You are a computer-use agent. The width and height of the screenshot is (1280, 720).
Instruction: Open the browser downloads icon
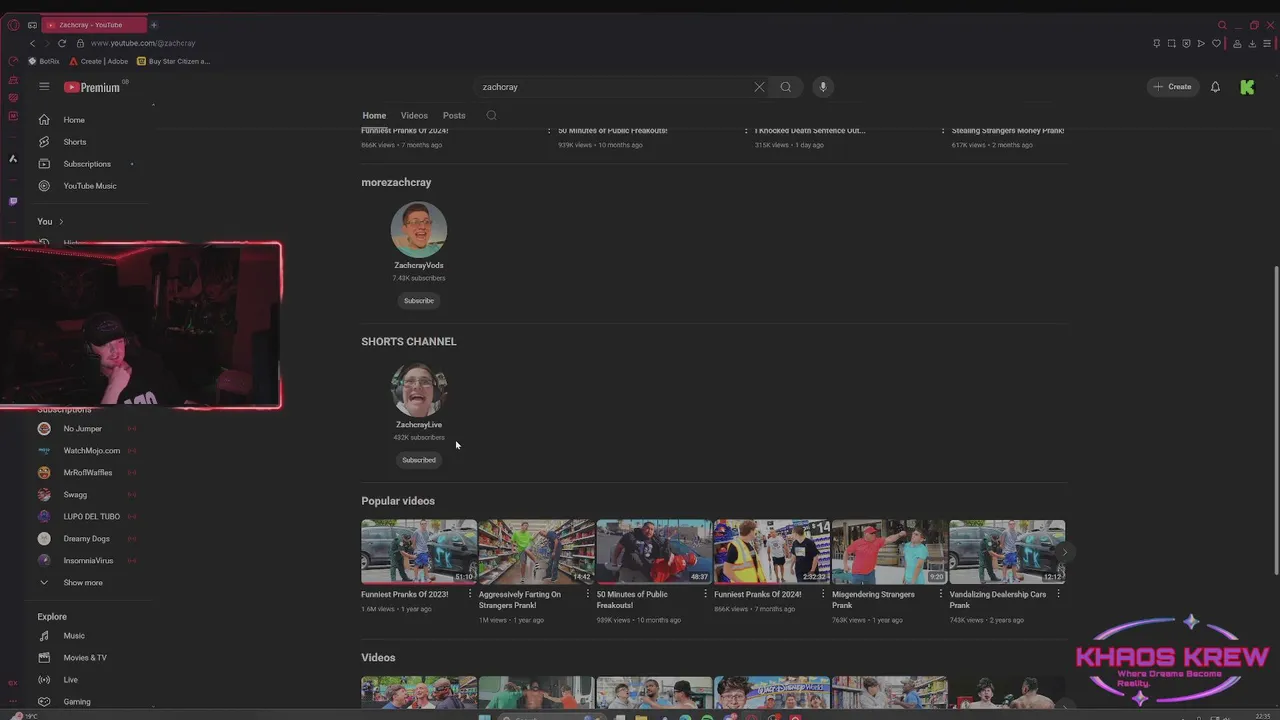coord(1252,43)
